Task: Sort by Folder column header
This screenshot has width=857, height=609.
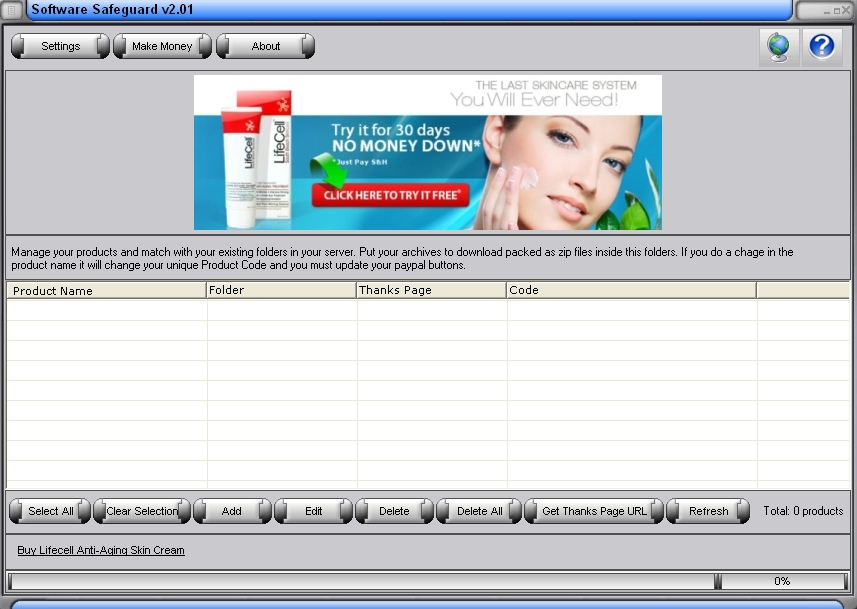Action: coord(281,290)
